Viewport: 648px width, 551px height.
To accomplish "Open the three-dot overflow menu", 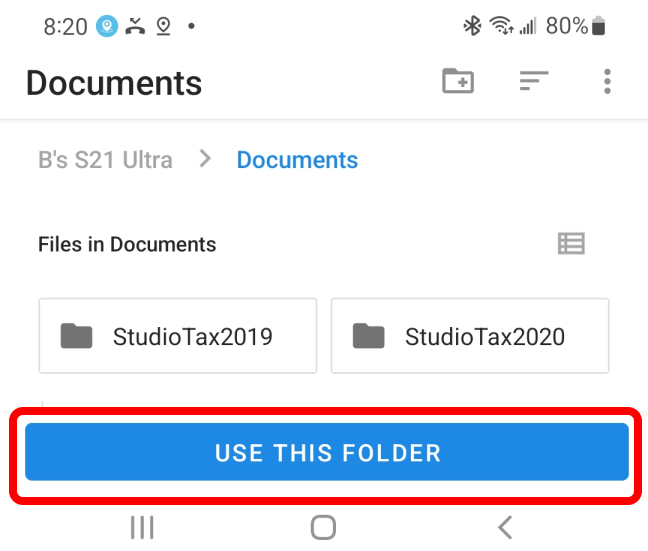I will [607, 81].
